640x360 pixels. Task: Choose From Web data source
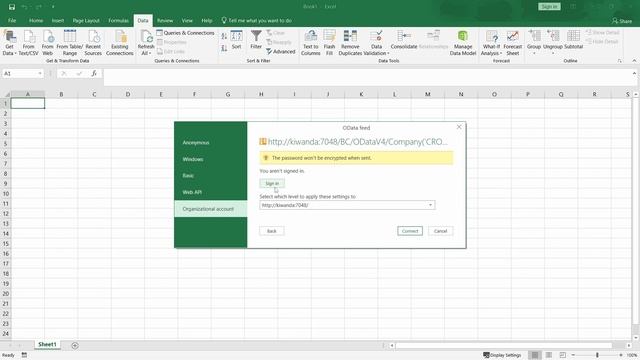tap(48, 42)
